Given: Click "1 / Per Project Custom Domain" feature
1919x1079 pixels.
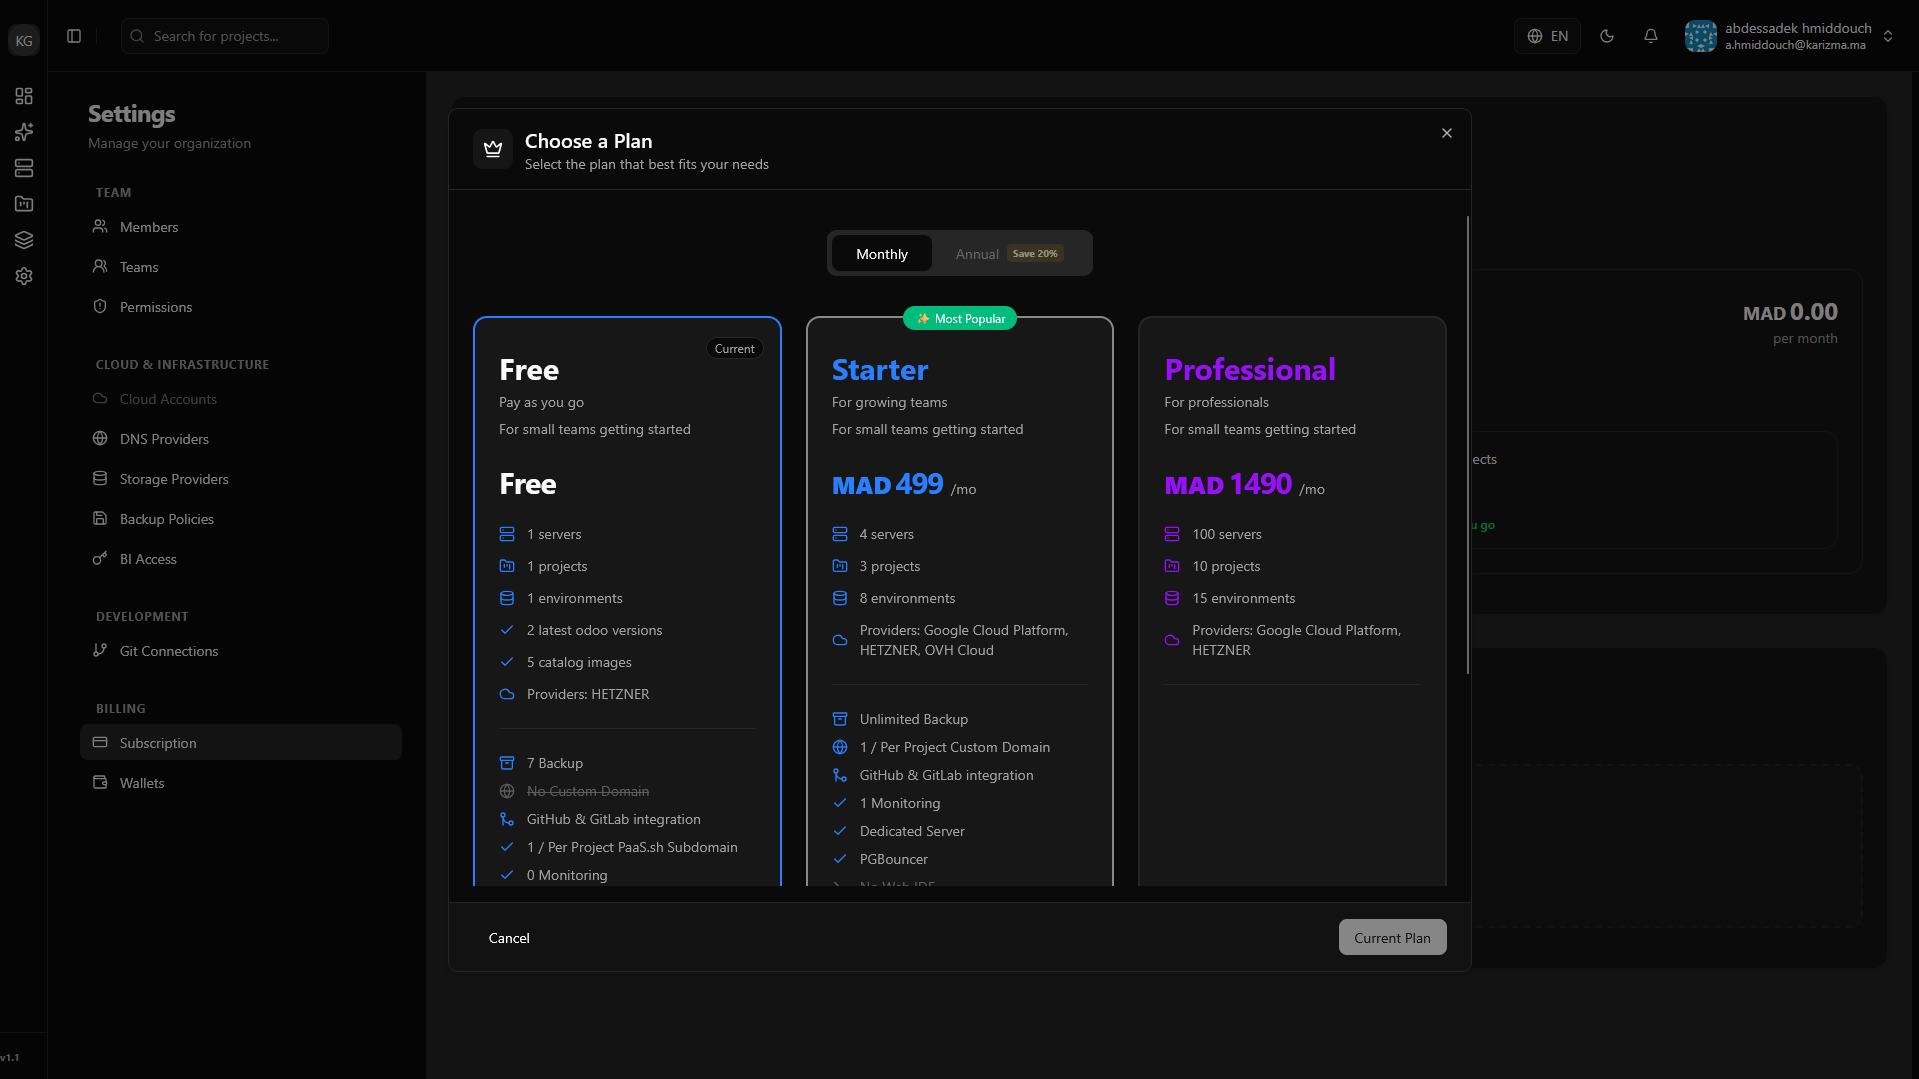Looking at the screenshot, I should click(x=955, y=747).
